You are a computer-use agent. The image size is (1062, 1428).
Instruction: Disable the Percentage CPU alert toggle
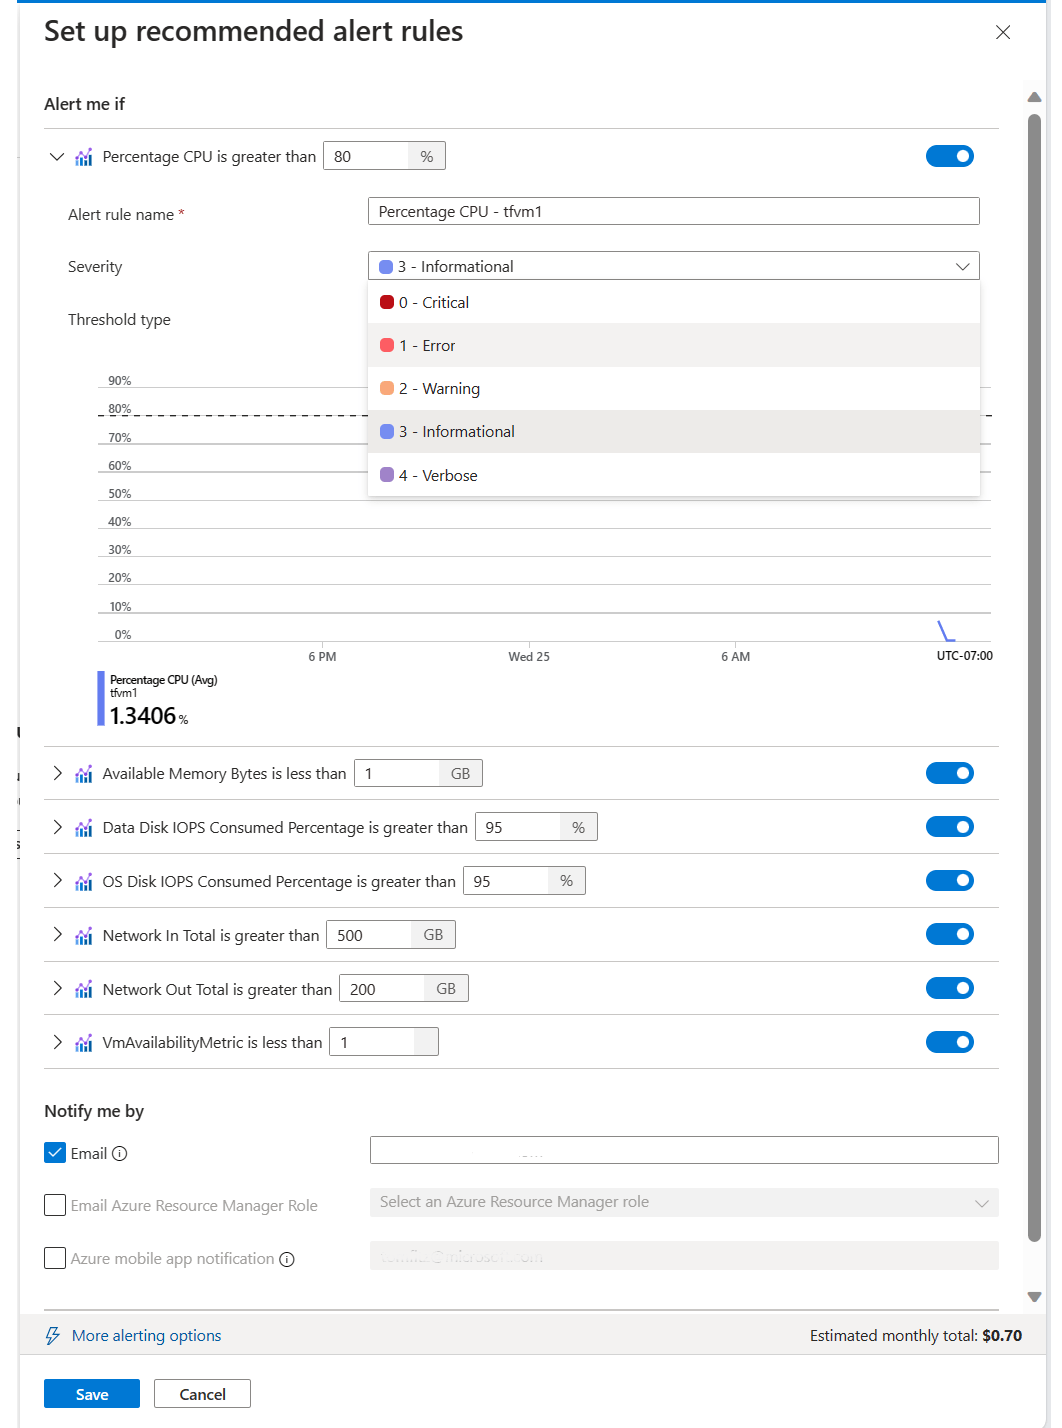(949, 156)
